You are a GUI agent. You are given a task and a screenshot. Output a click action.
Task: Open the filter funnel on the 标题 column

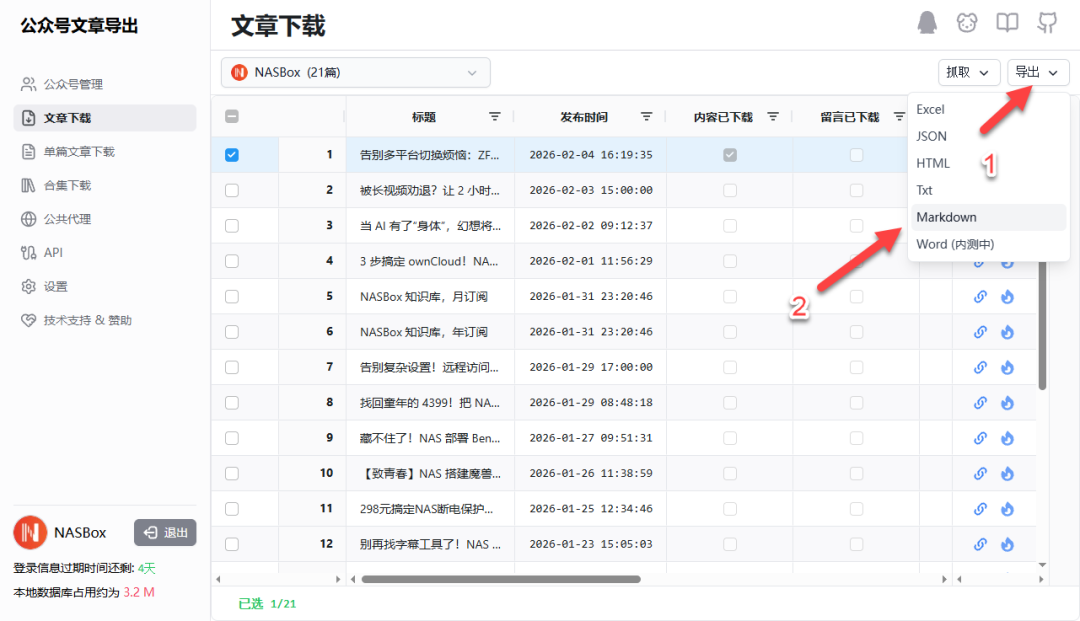(494, 116)
